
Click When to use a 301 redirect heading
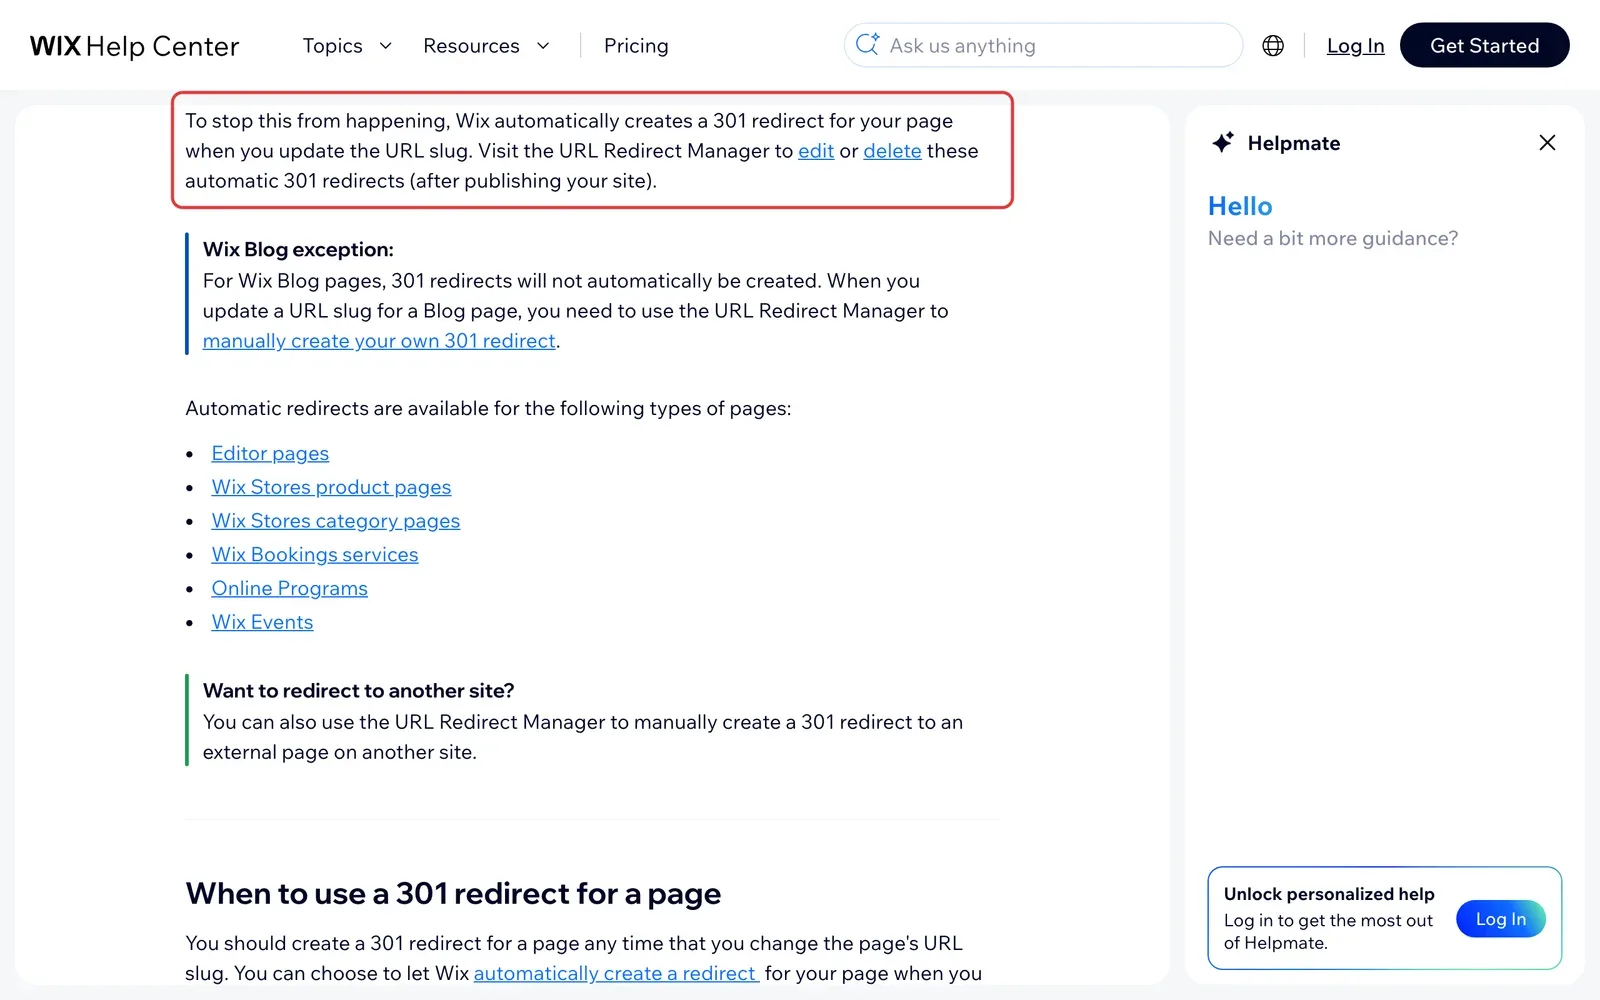click(453, 893)
